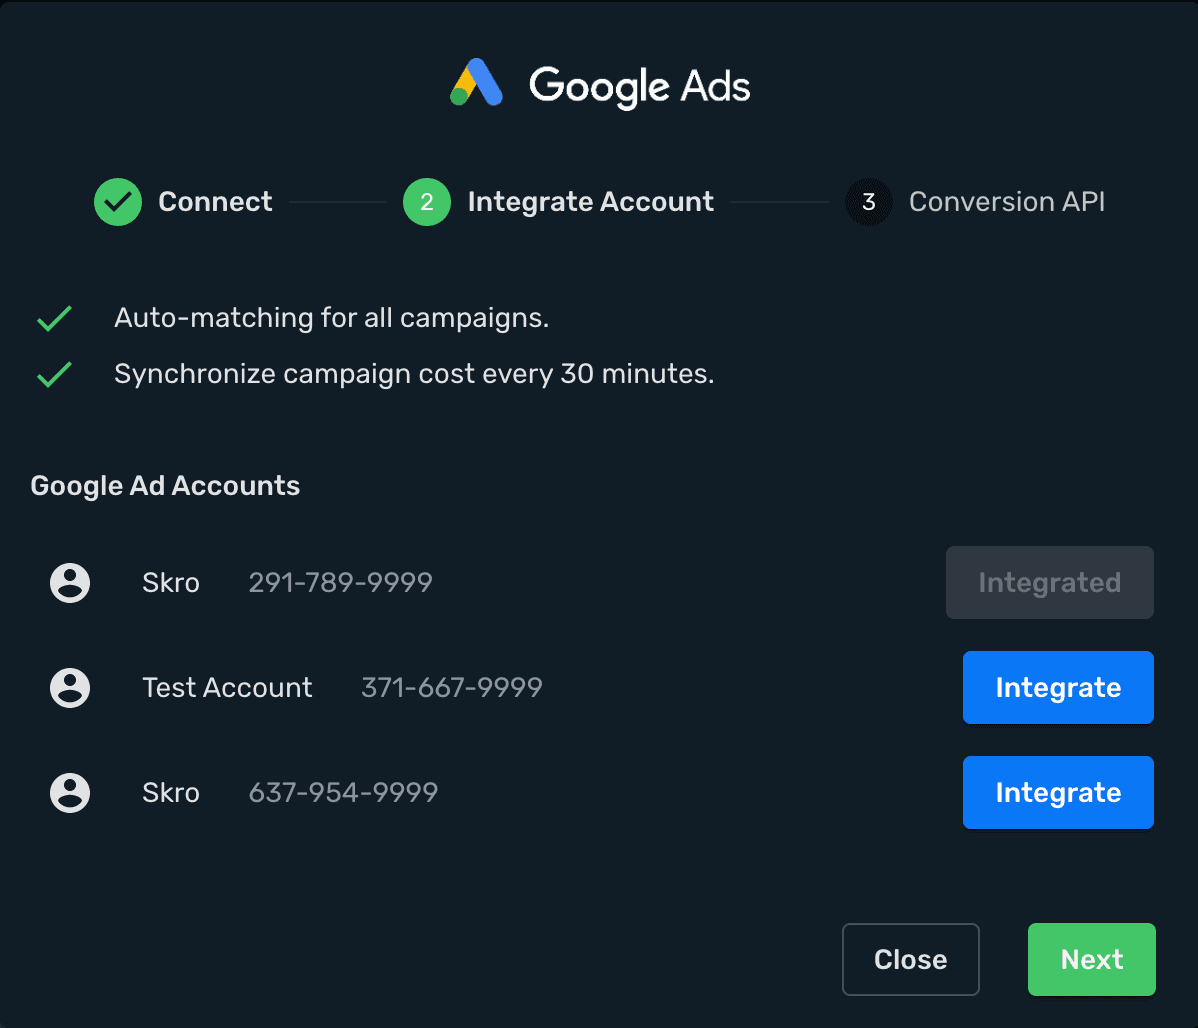The image size is (1198, 1028).
Task: Click the Skro name beside 637-954-9999
Action: (171, 793)
